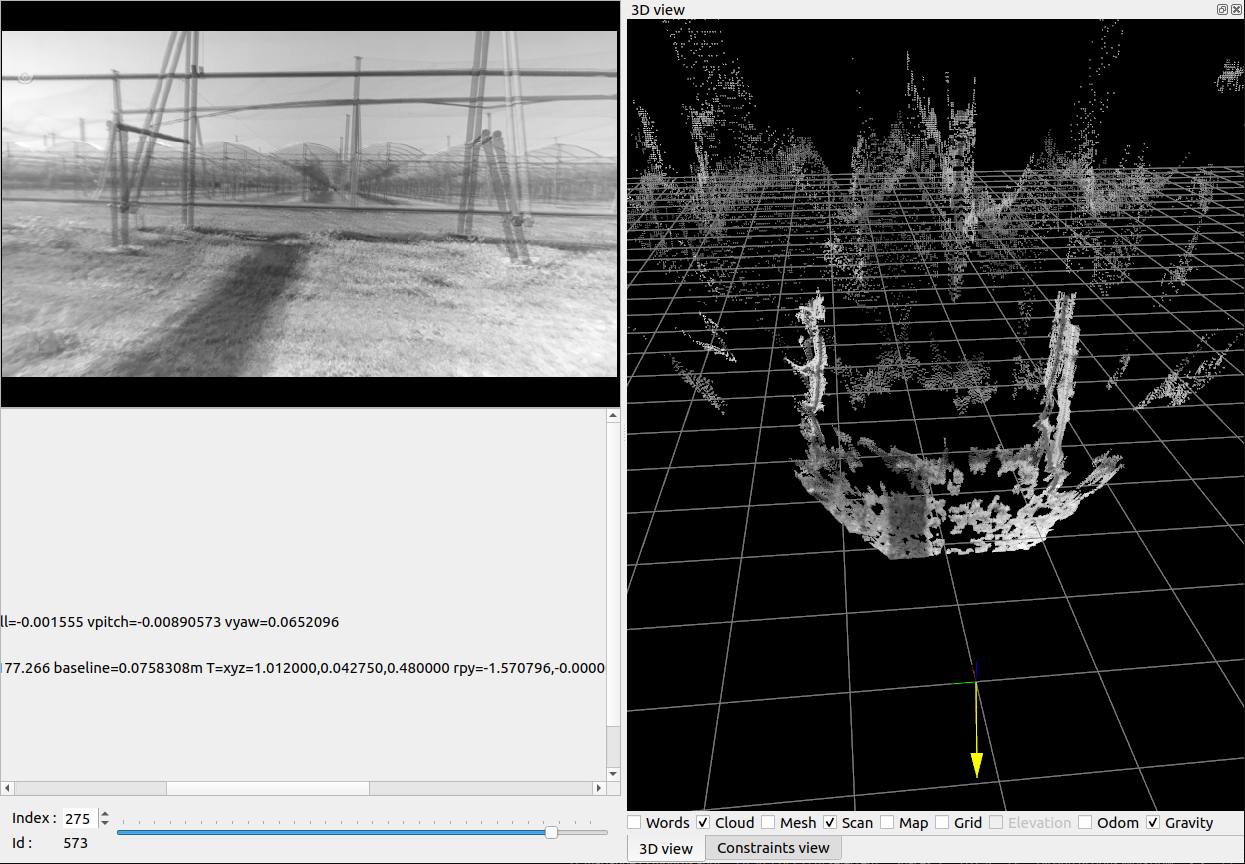Click the text panel scroll-up arrow
This screenshot has height=864, width=1245.
coord(613,416)
